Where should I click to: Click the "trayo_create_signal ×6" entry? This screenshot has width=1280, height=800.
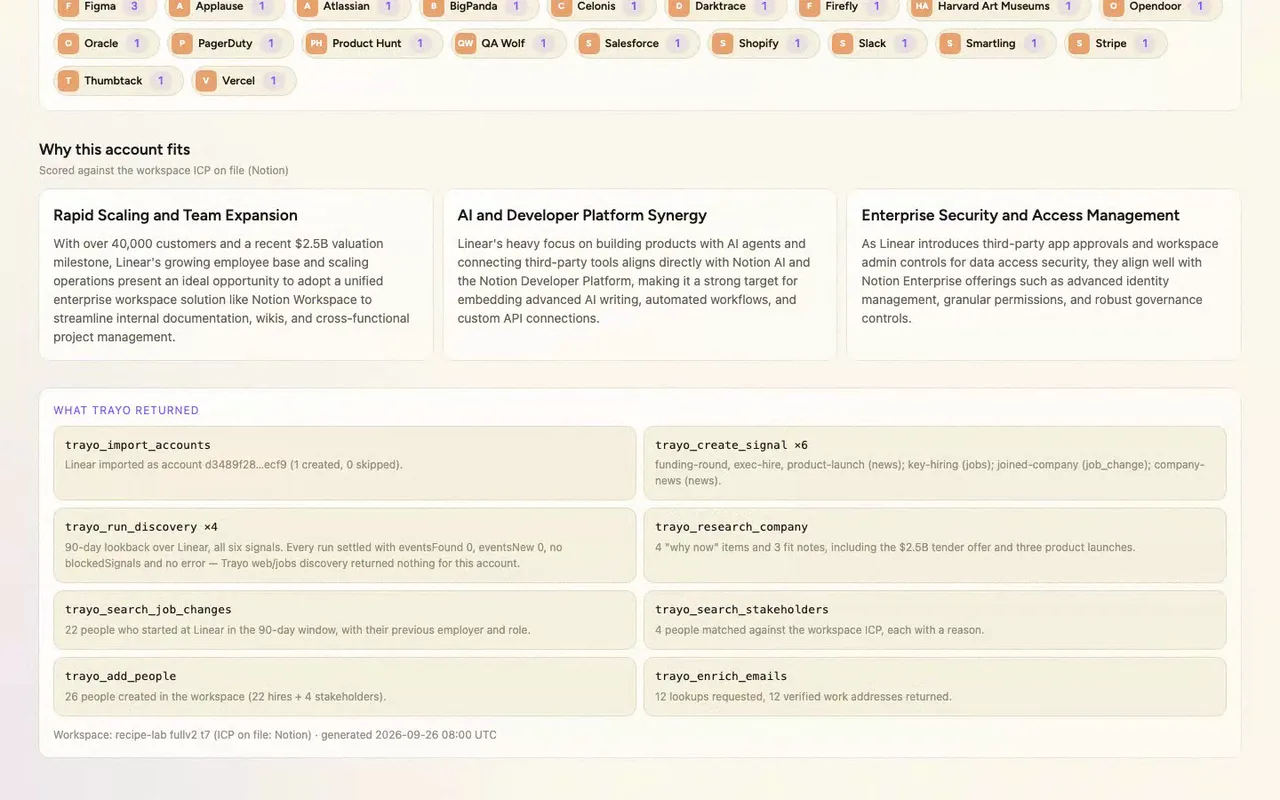(934, 463)
